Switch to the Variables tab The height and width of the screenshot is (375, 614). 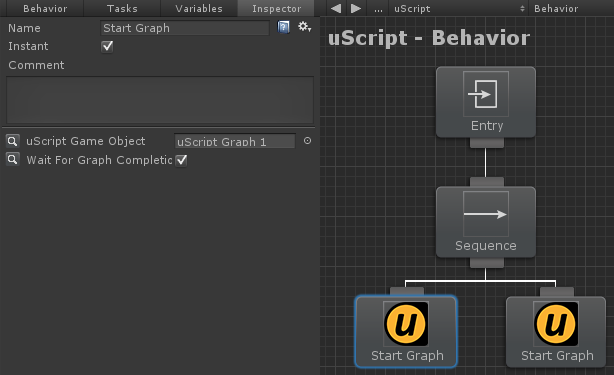(x=199, y=8)
